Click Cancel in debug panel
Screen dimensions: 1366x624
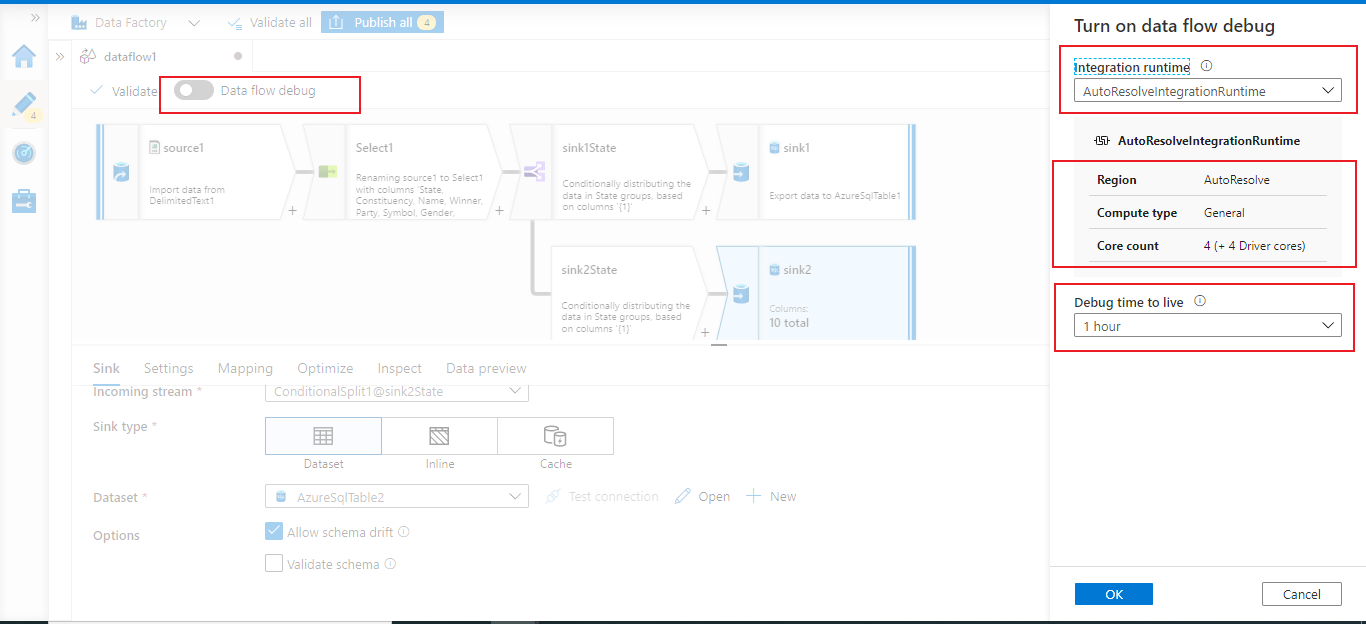1302,594
